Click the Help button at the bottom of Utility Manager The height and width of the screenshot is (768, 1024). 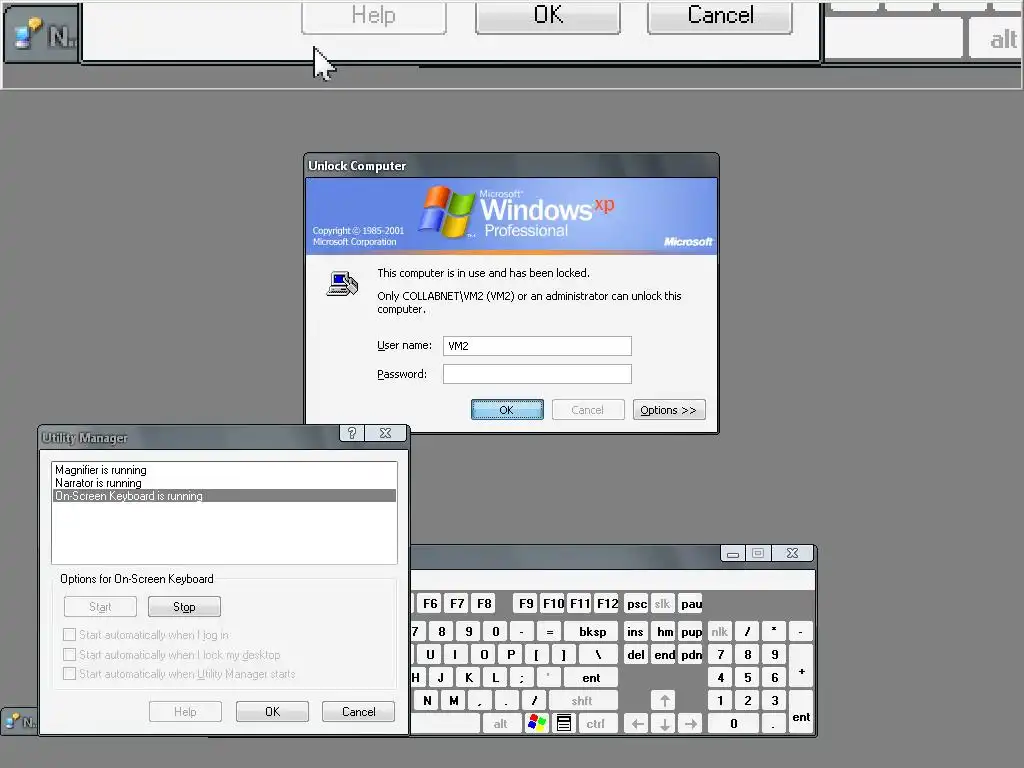[x=185, y=712]
